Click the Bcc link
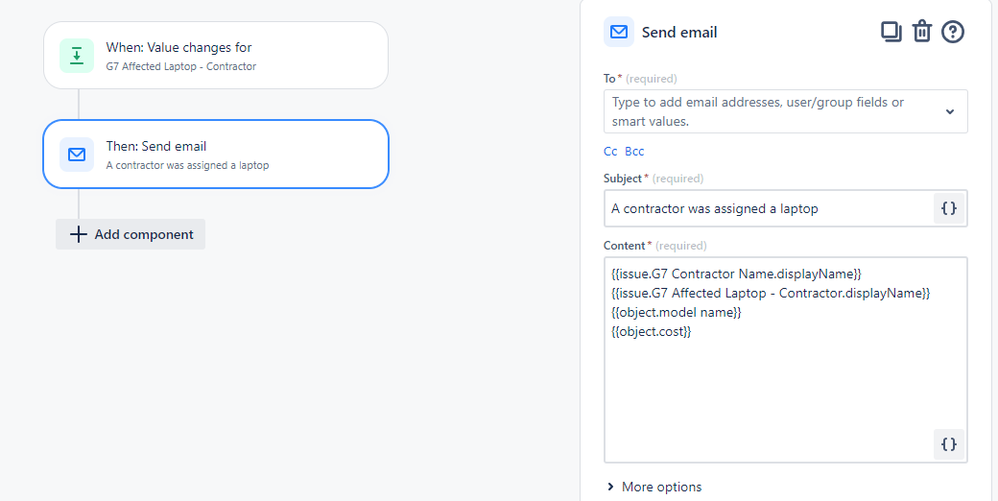Image resolution: width=998 pixels, height=501 pixels. [x=634, y=151]
